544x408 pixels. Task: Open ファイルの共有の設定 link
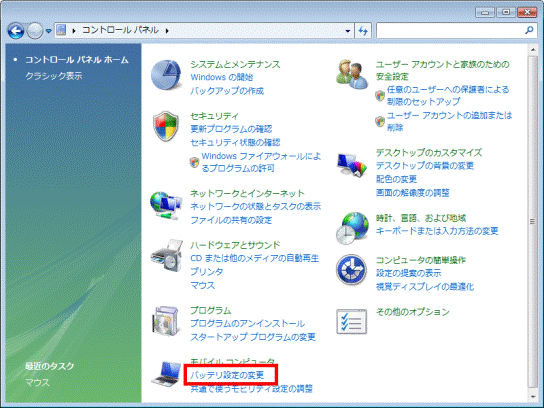[x=231, y=220]
